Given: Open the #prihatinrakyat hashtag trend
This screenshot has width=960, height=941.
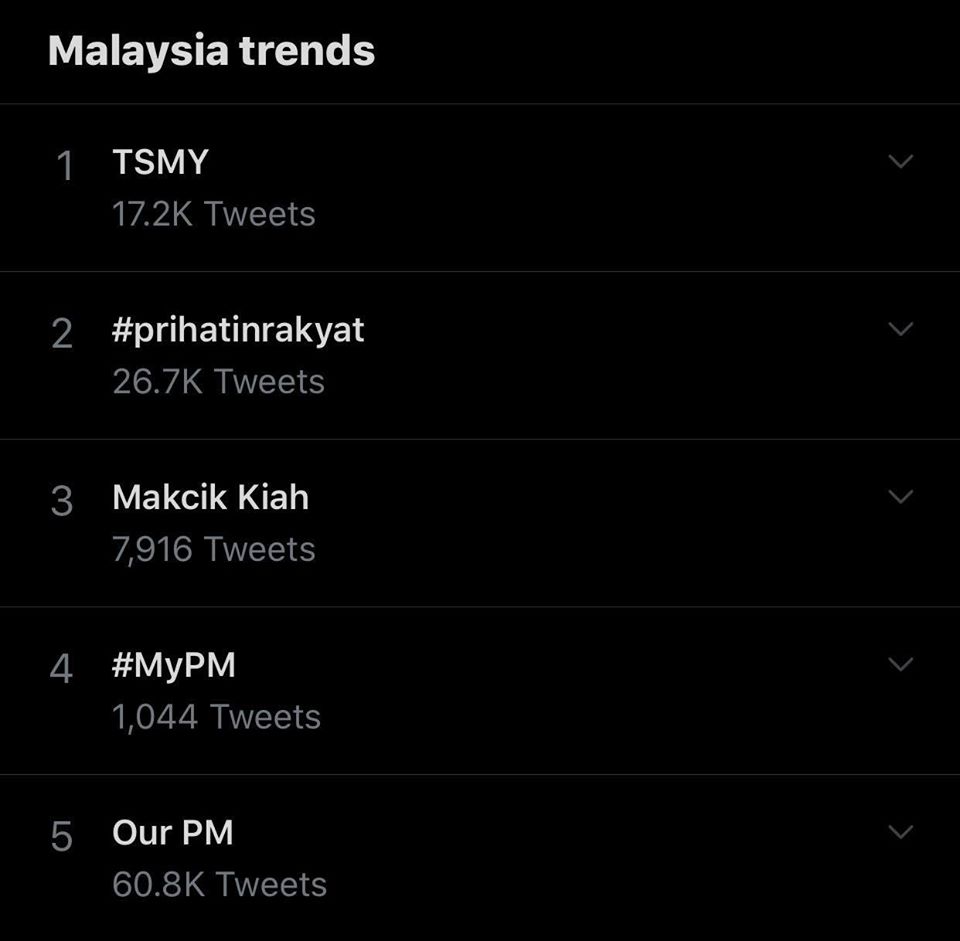Looking at the screenshot, I should [x=238, y=330].
